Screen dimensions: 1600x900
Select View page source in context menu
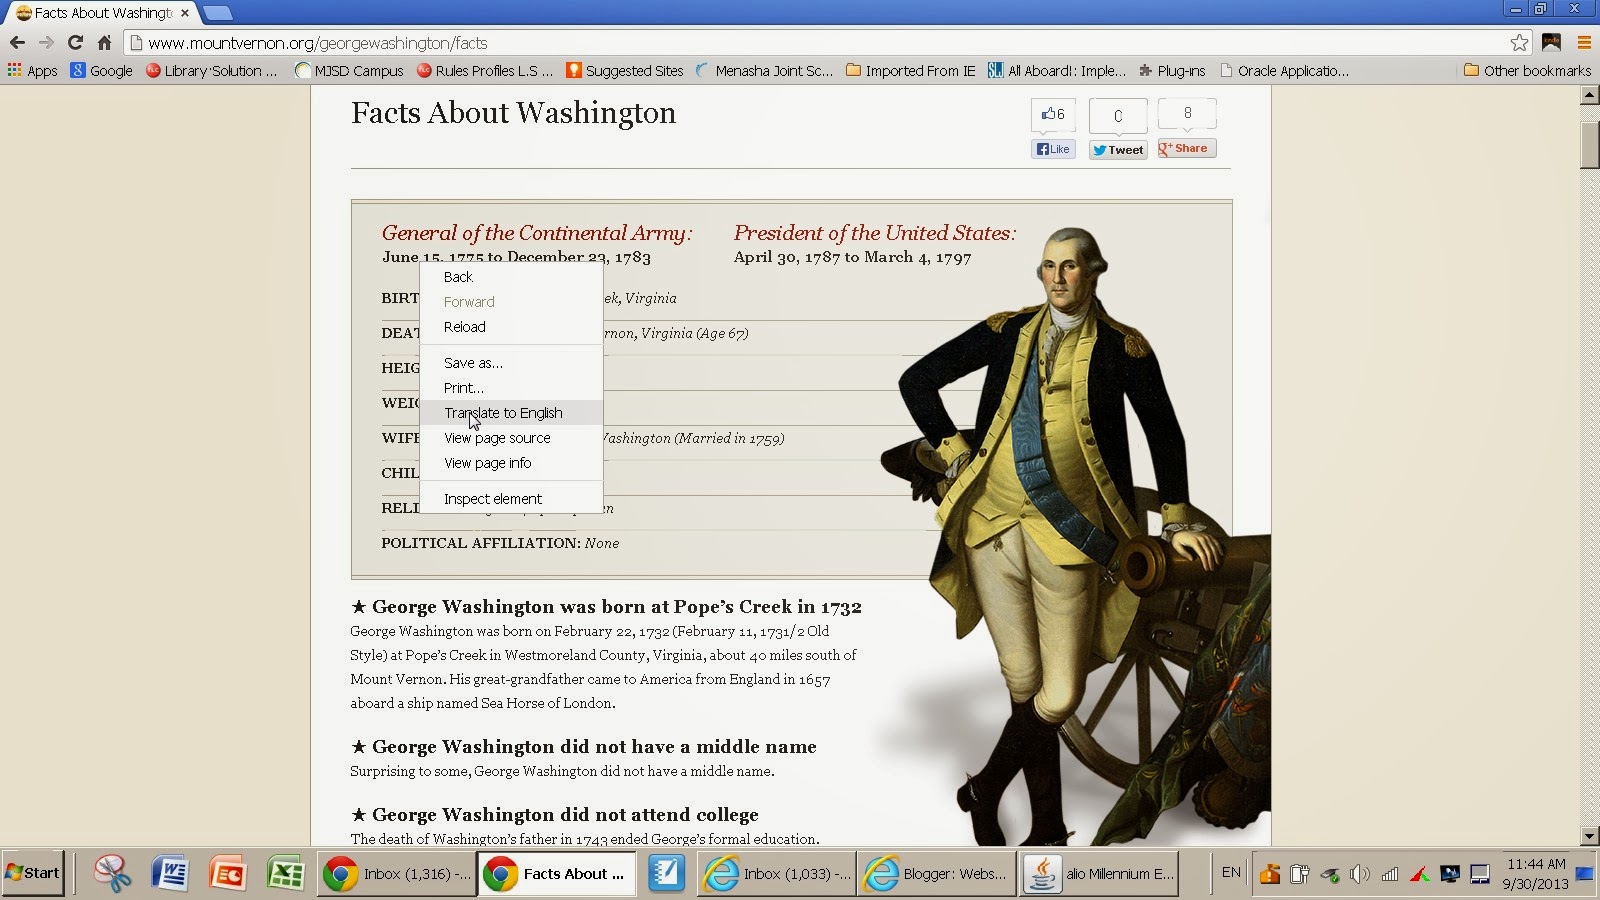[511, 438]
